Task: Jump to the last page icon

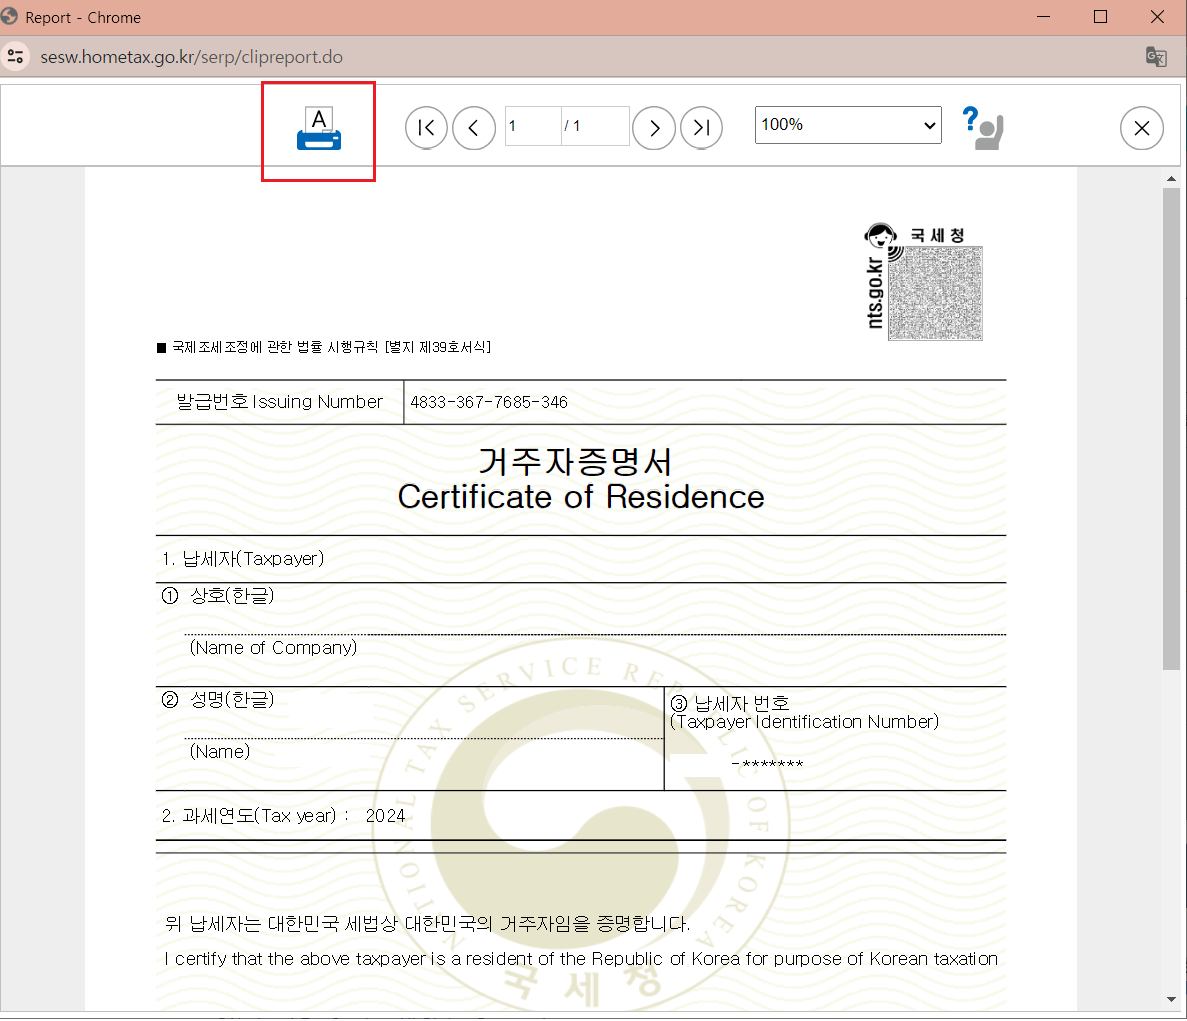Action: [702, 127]
